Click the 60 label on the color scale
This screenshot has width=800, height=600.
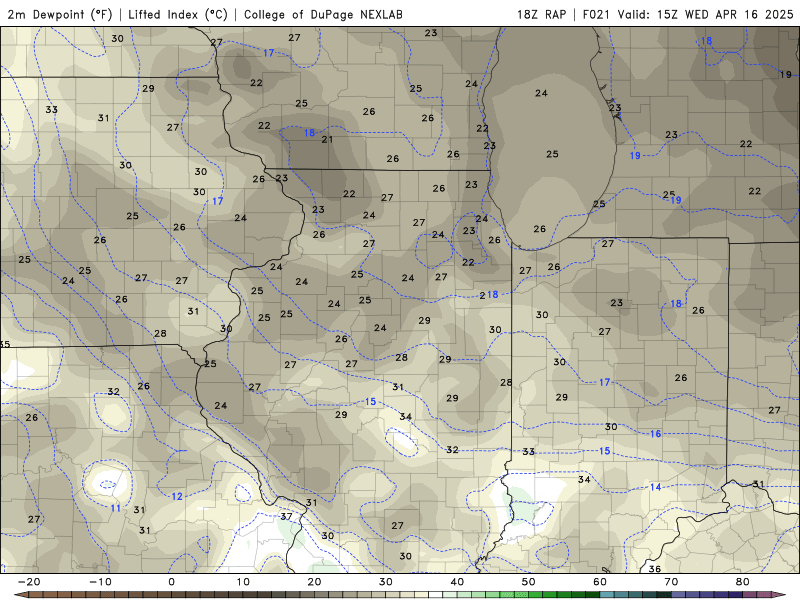point(600,582)
